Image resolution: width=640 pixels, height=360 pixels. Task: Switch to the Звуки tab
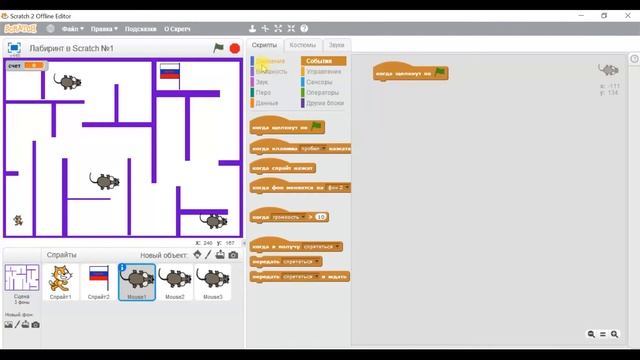click(337, 45)
